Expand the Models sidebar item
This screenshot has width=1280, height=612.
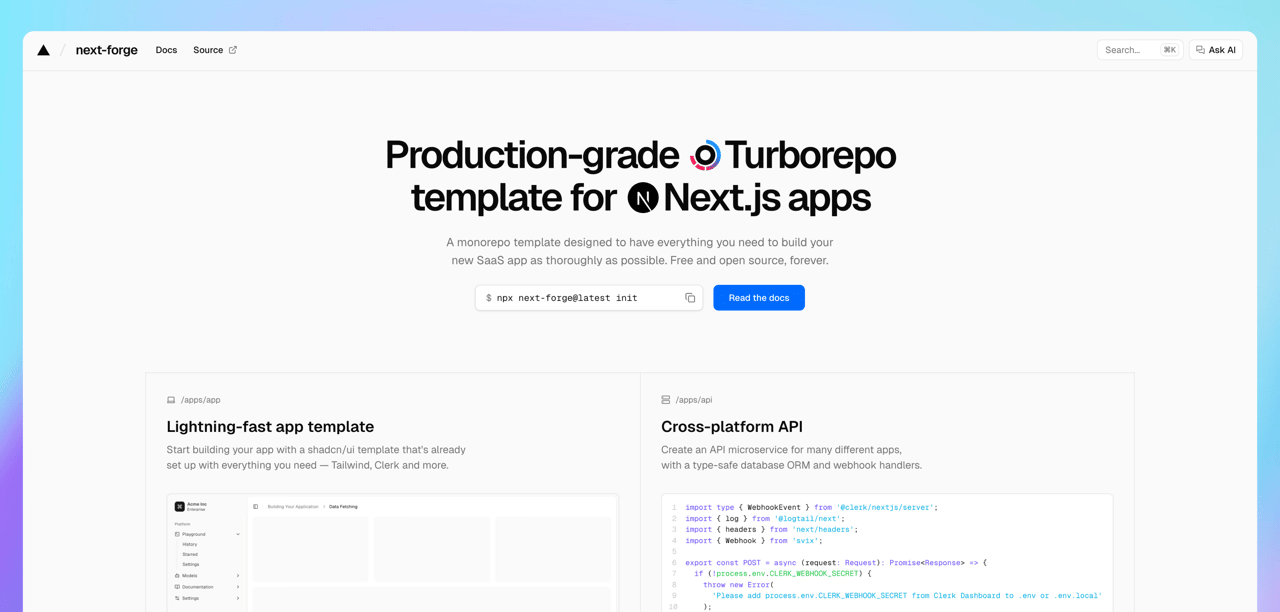[x=238, y=576]
